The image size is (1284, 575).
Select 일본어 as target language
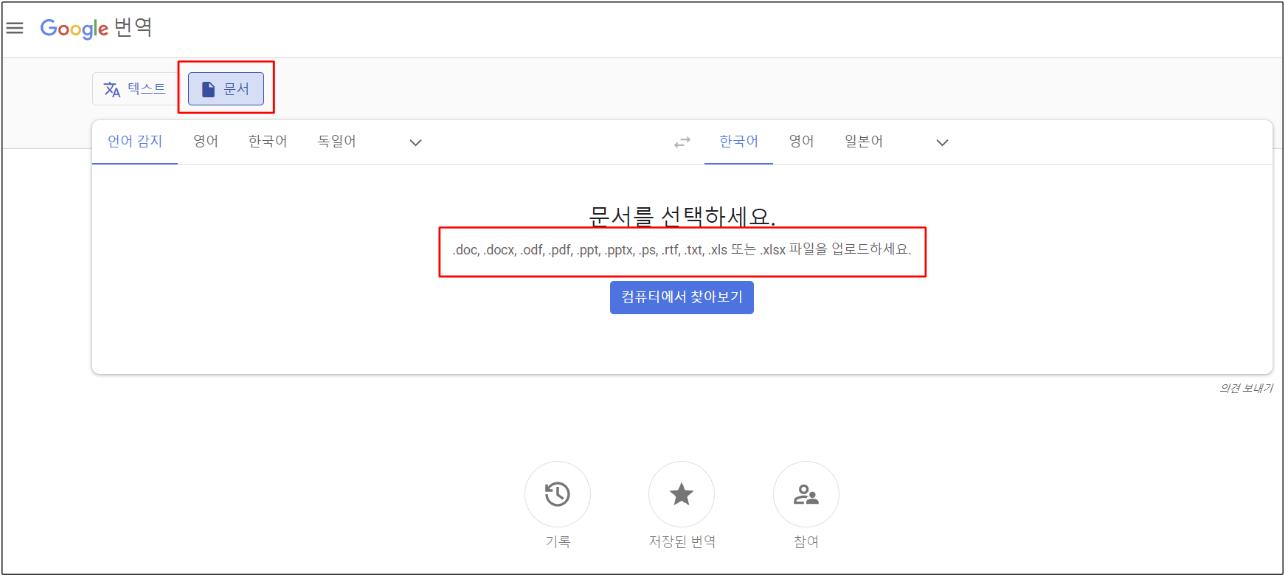(x=864, y=142)
